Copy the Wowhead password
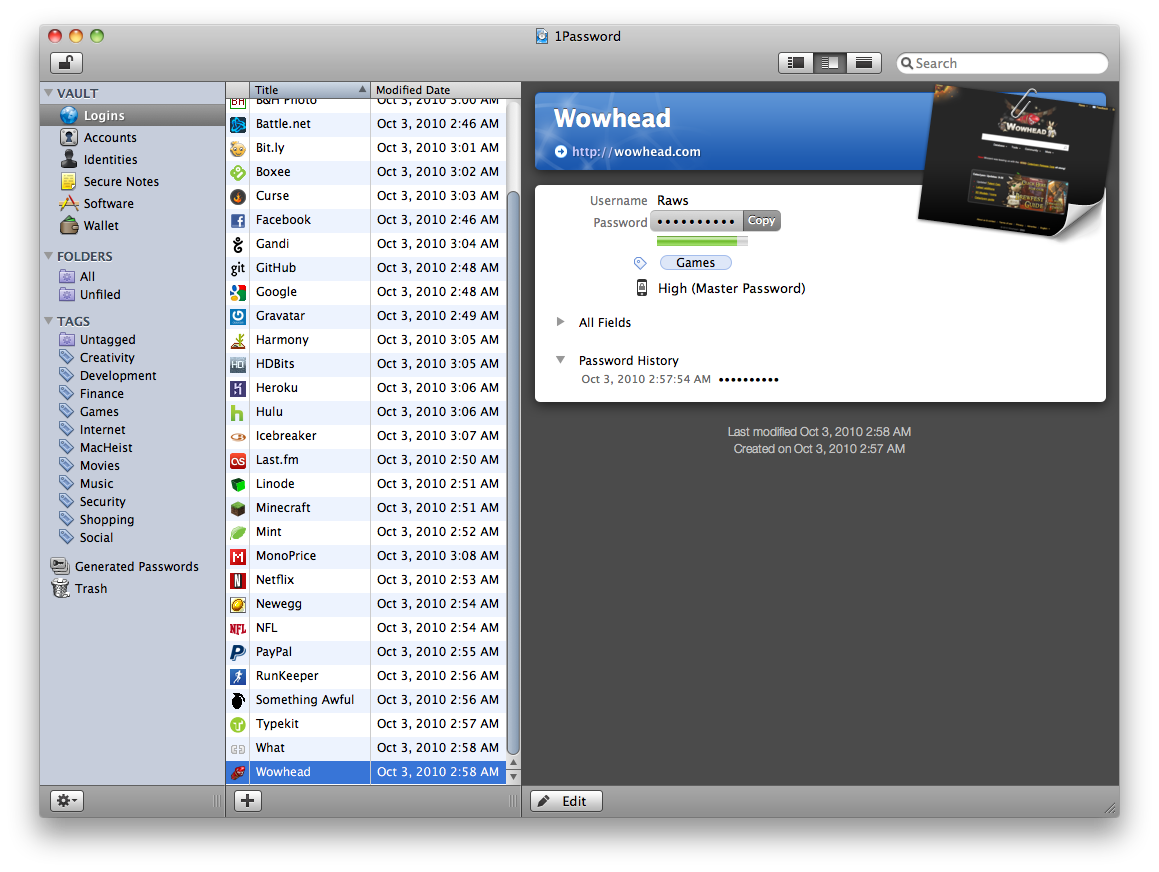This screenshot has height=872, width=1159. (761, 221)
